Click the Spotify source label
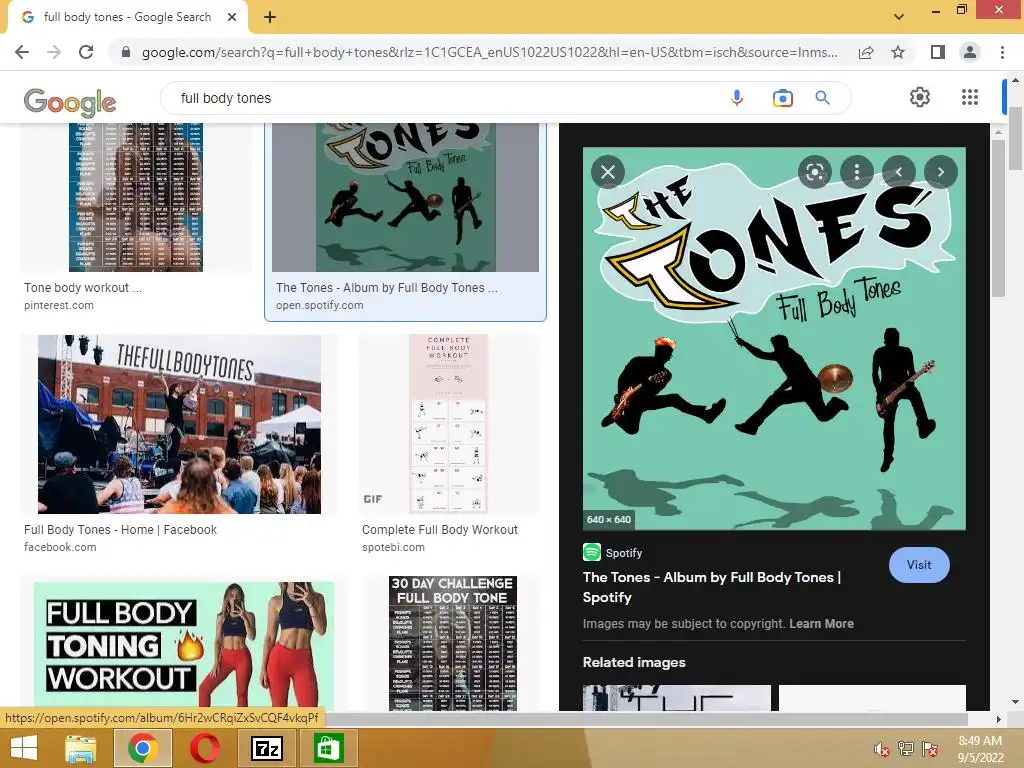The width and height of the screenshot is (1024, 768). (613, 552)
